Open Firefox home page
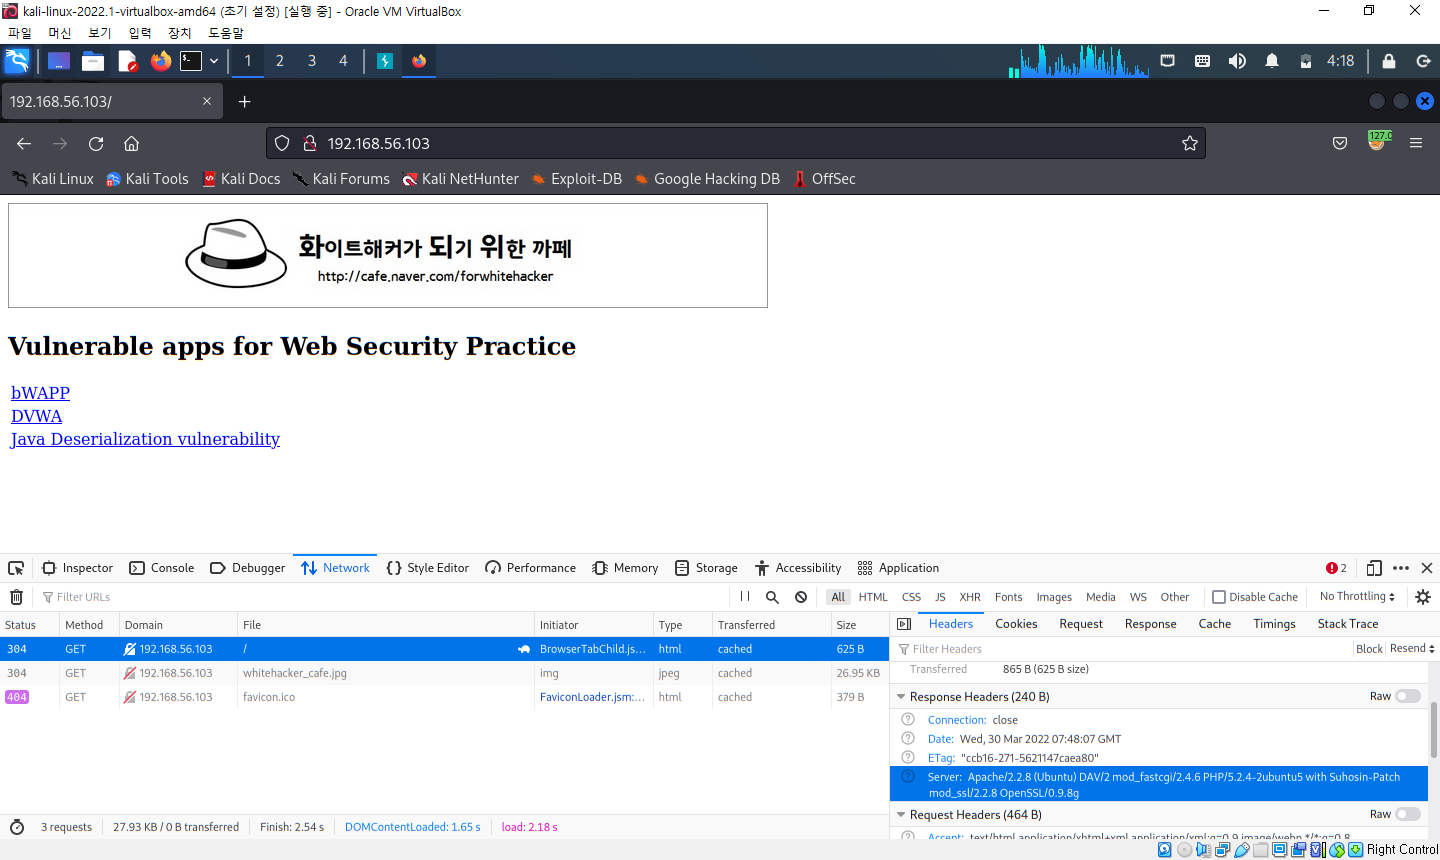The width and height of the screenshot is (1440, 860). click(131, 144)
